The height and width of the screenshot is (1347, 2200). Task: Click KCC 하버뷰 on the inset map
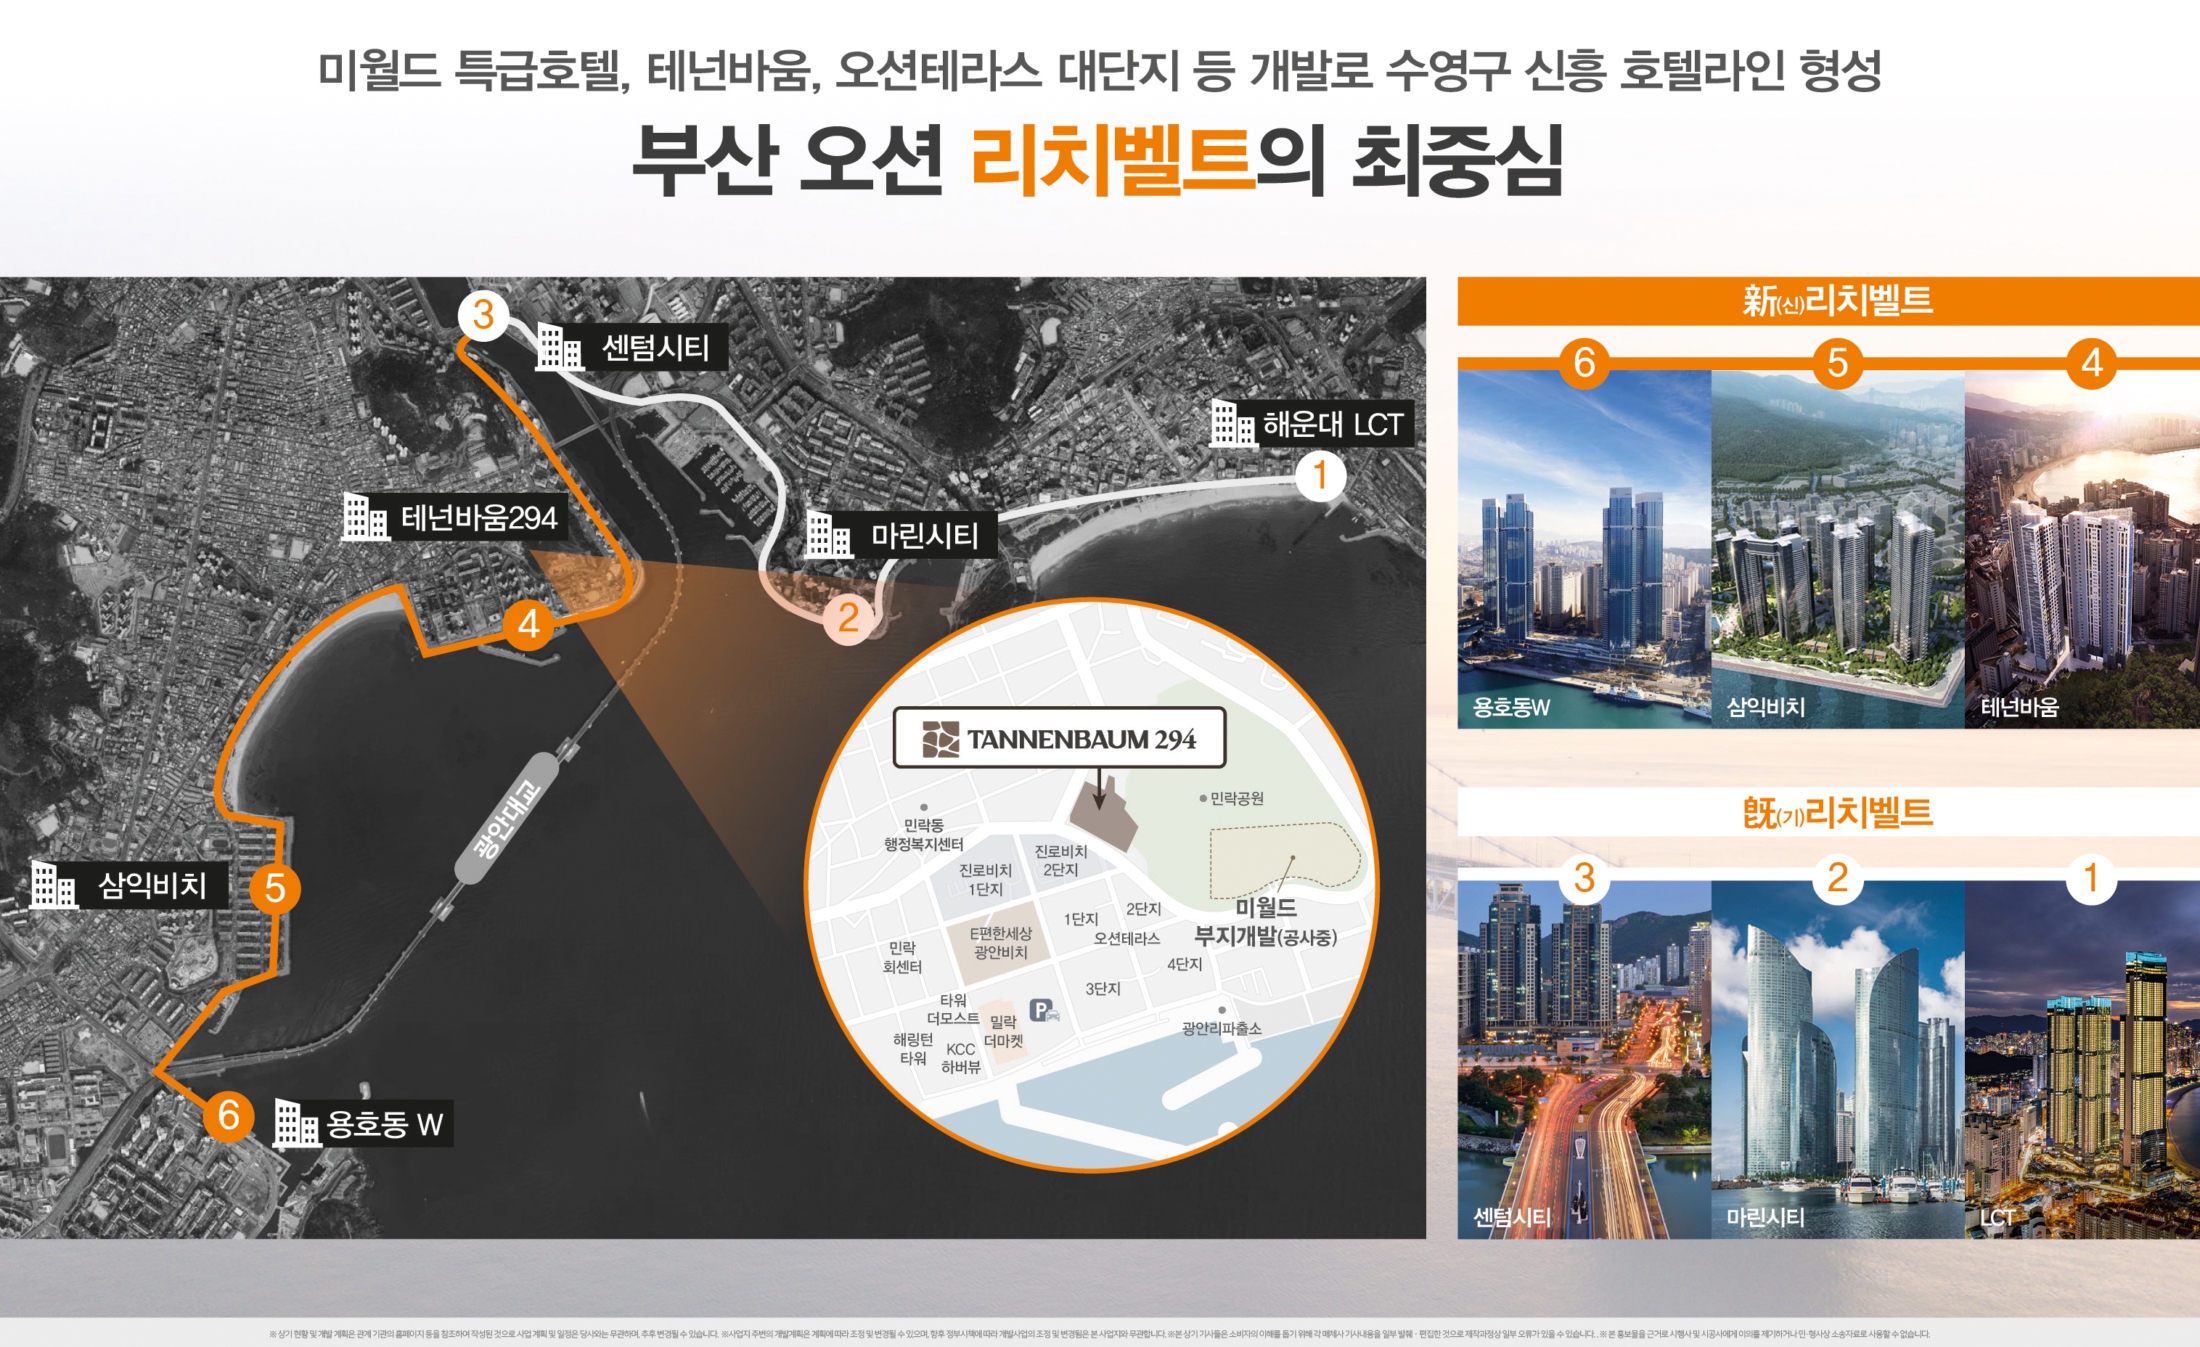point(960,1058)
